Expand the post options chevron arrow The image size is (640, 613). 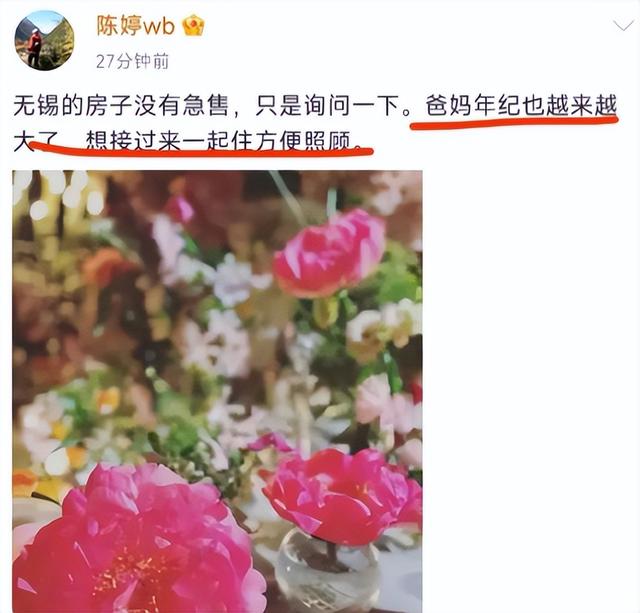[623, 26]
